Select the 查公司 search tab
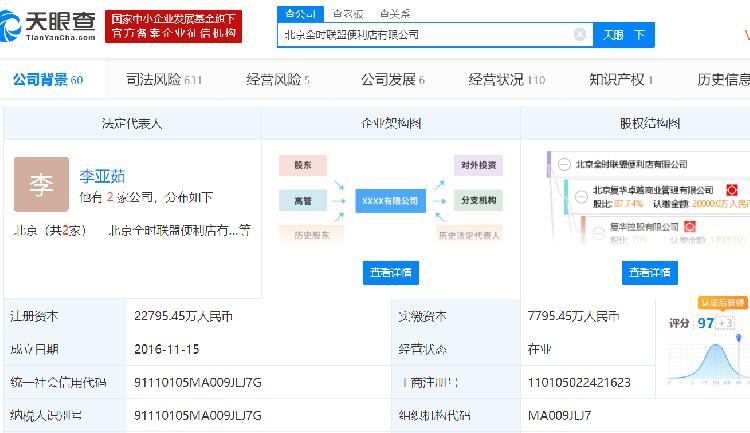This screenshot has width=750, height=433. (x=300, y=14)
